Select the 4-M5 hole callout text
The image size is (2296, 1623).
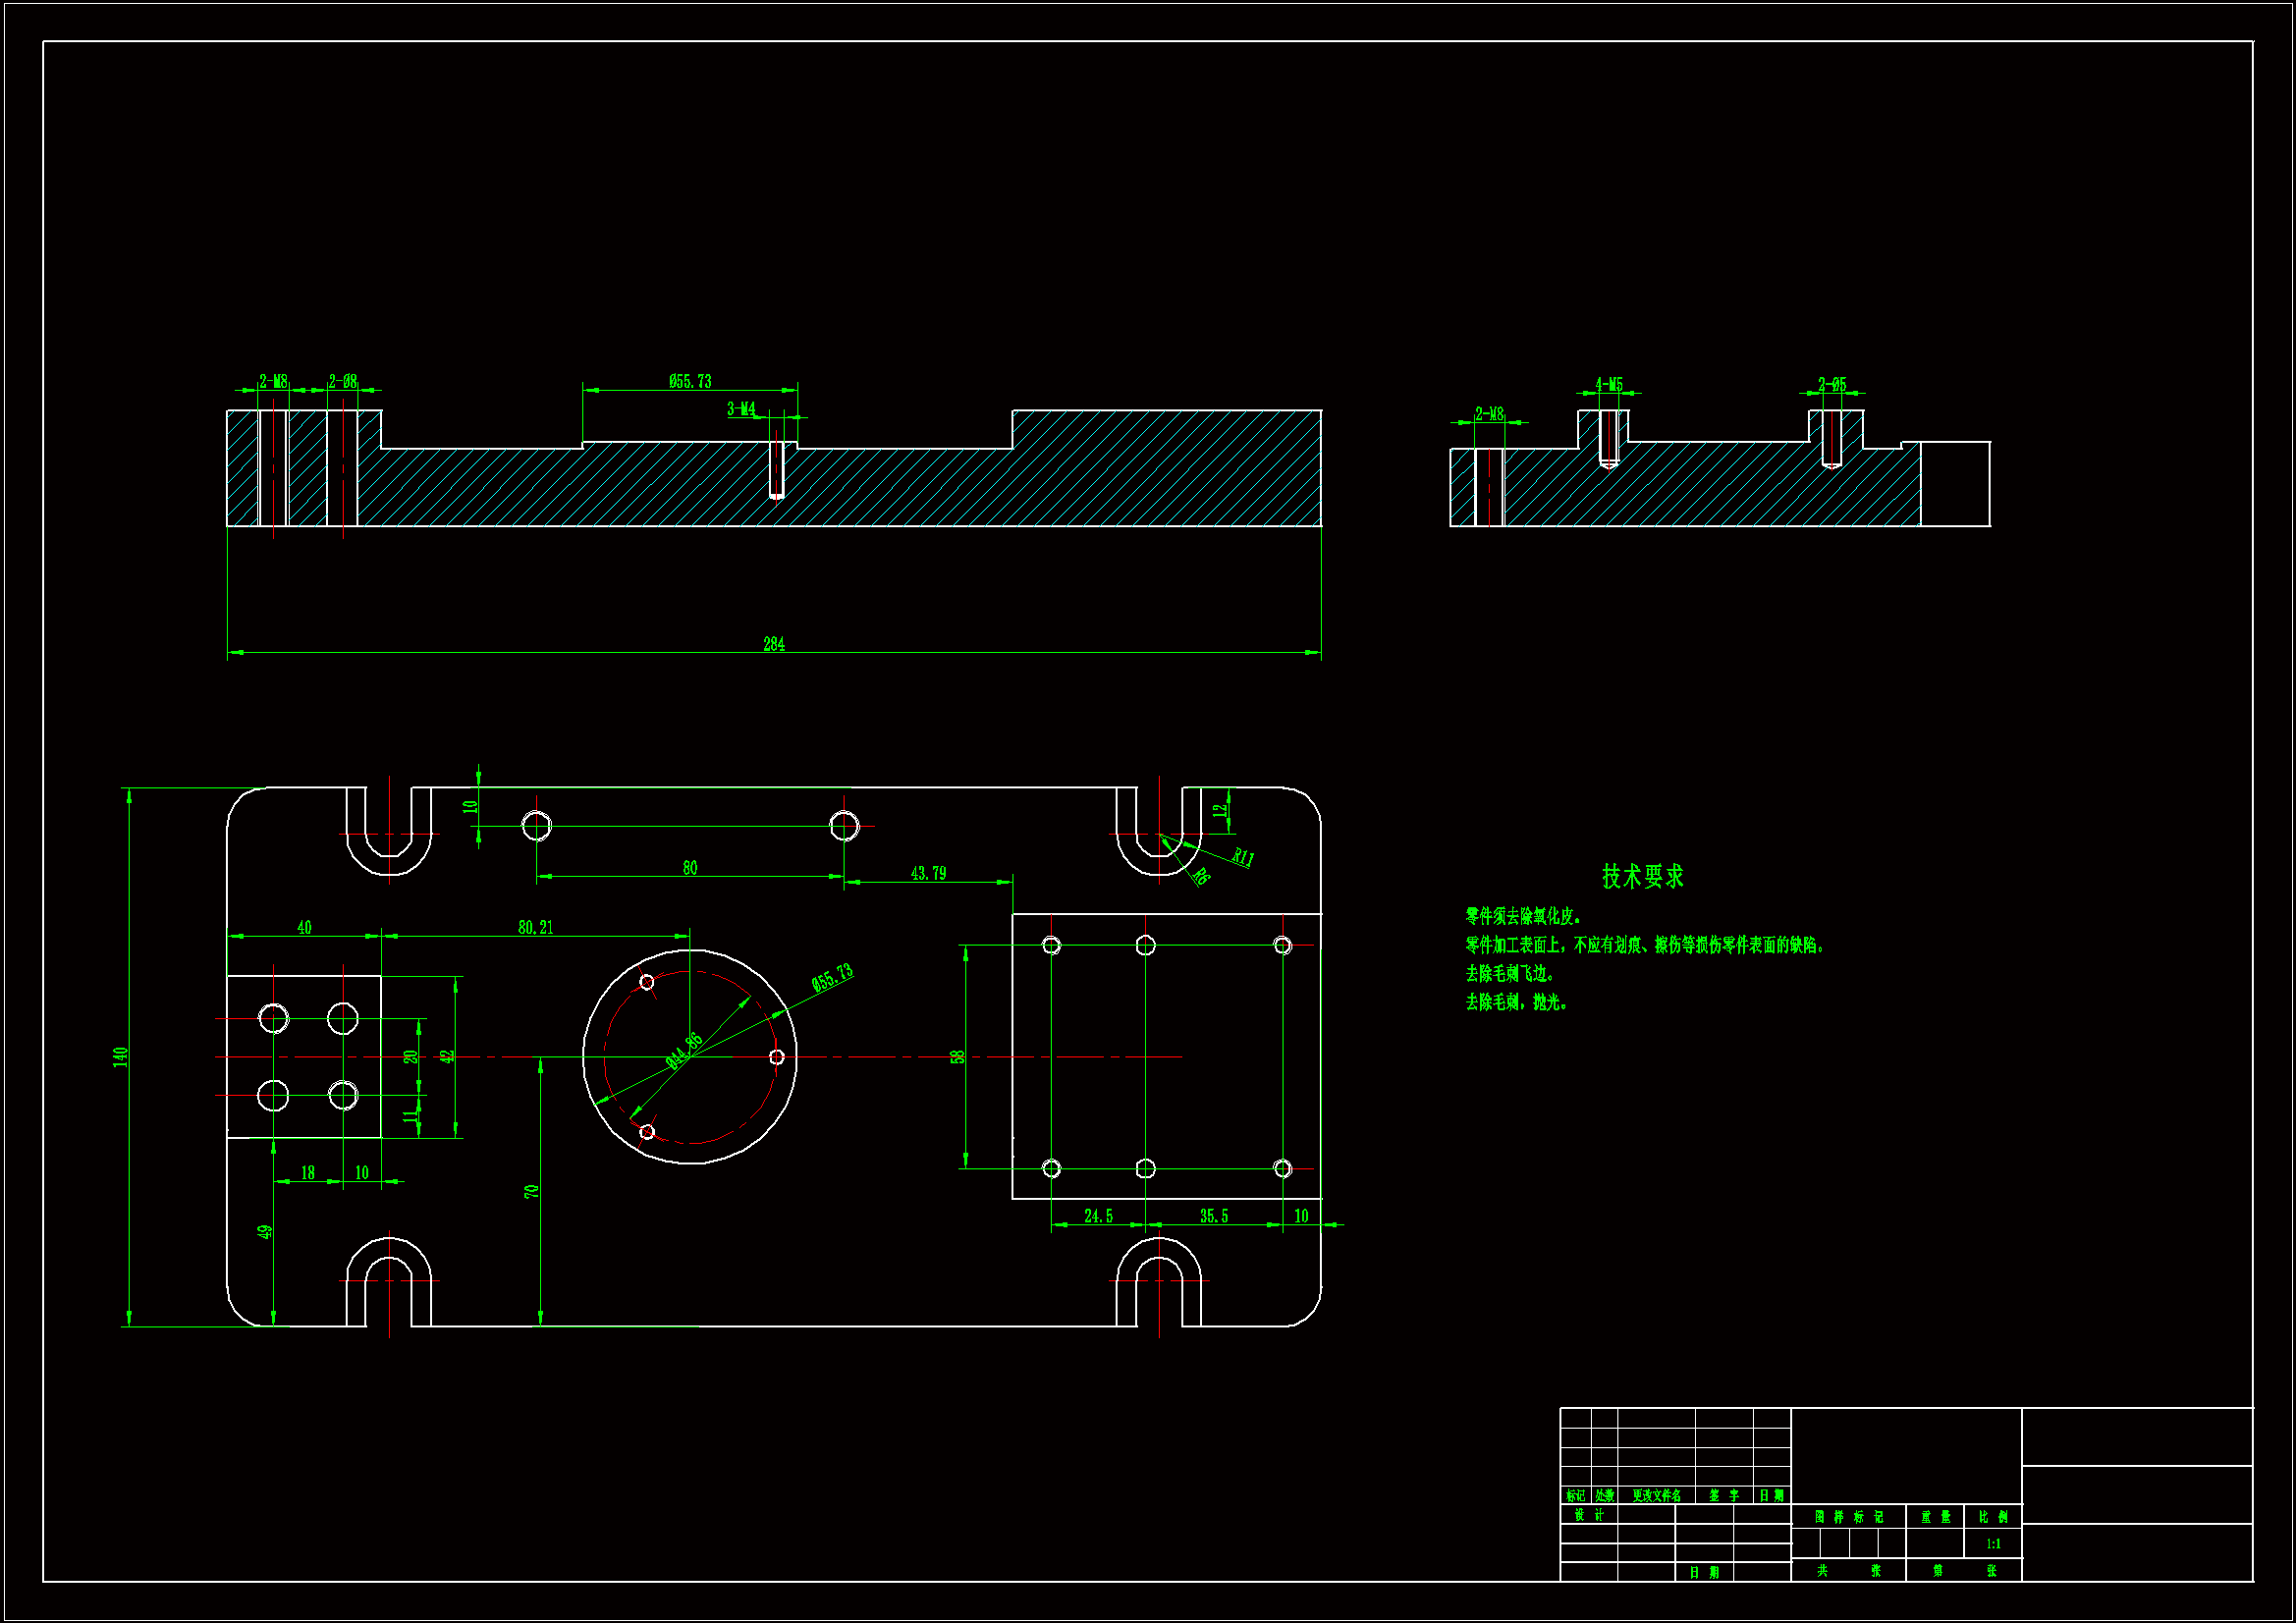pos(1608,385)
